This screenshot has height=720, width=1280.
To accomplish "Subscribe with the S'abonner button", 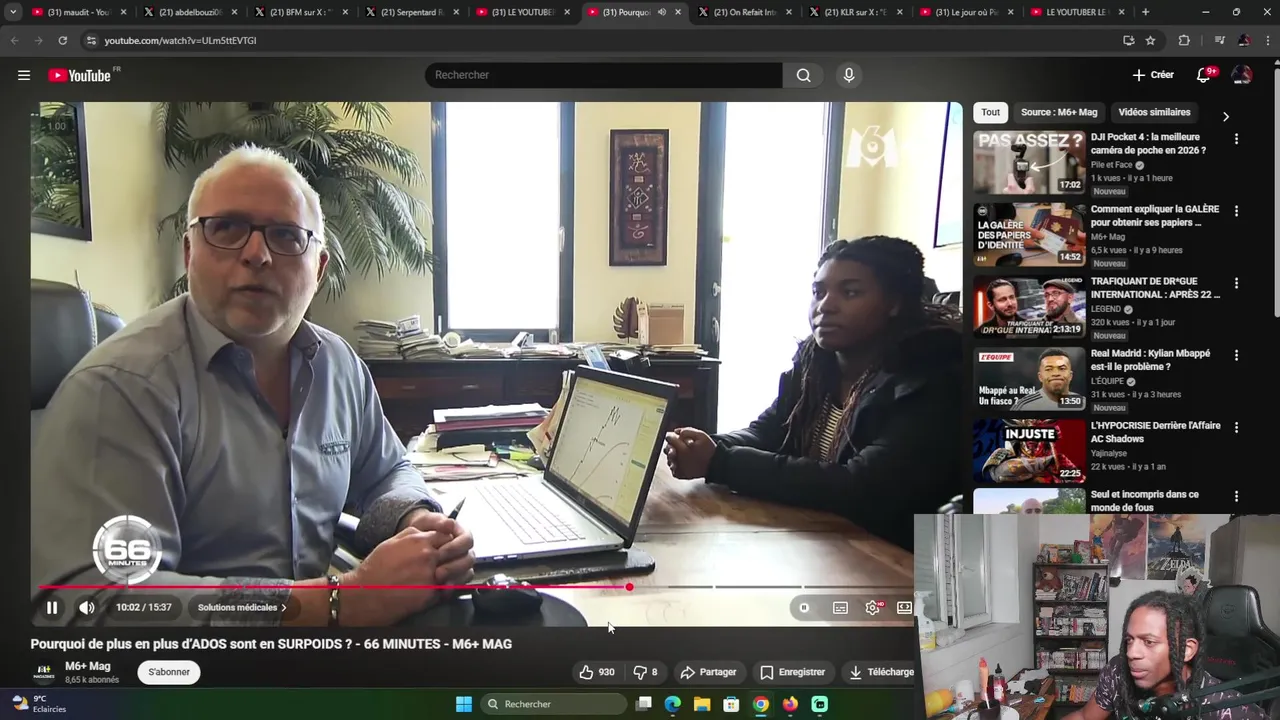I will pos(169,672).
